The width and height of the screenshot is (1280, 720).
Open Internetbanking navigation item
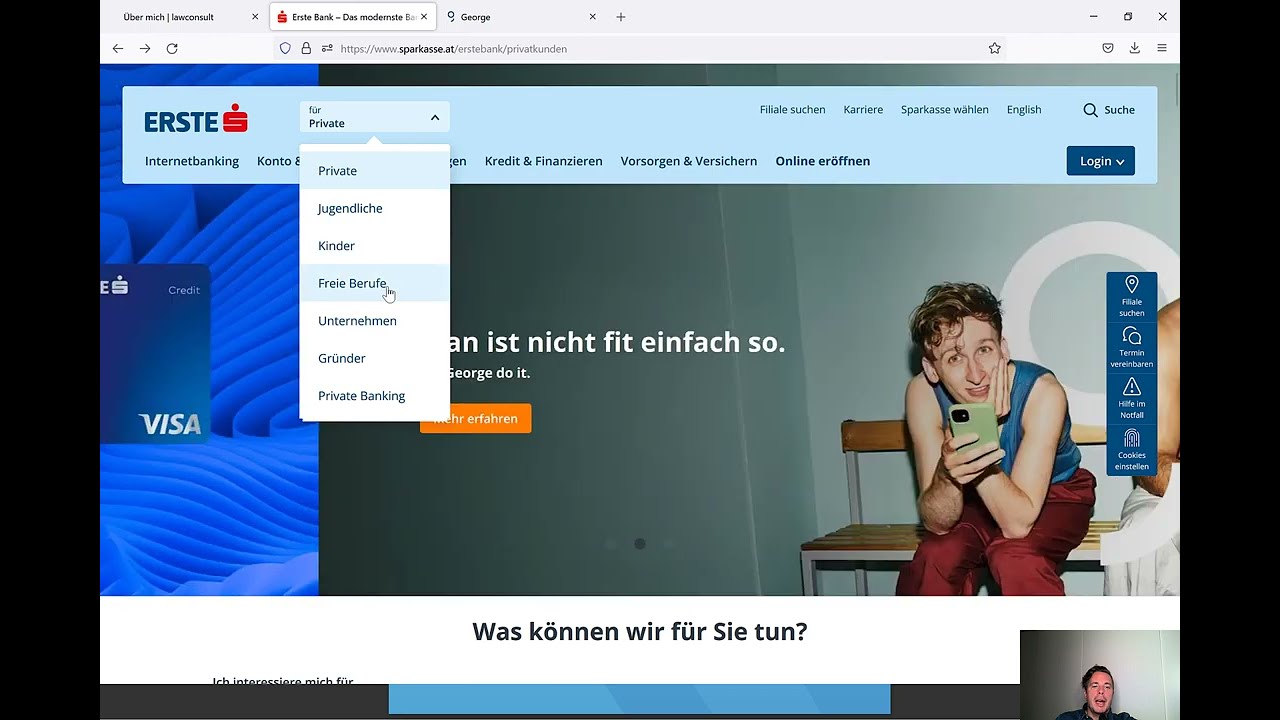tap(192, 161)
